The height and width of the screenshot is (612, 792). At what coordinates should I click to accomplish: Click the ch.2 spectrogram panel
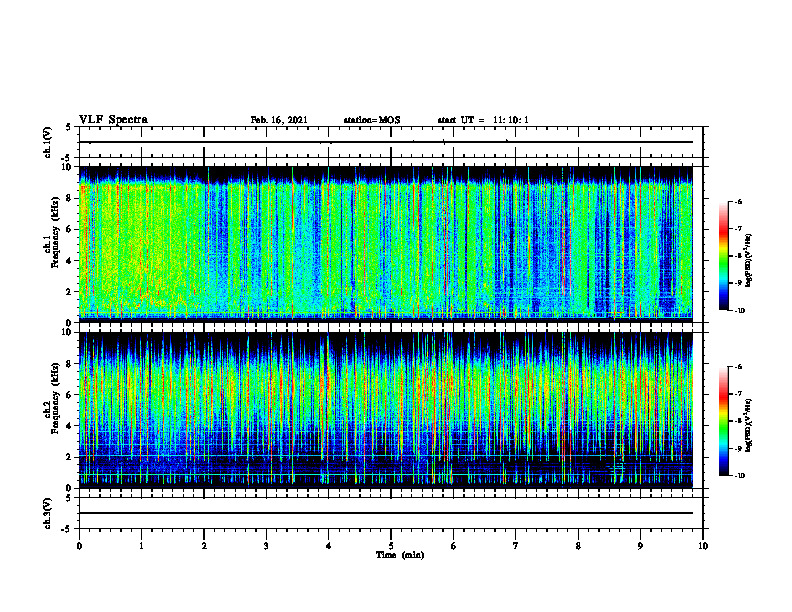pos(386,410)
